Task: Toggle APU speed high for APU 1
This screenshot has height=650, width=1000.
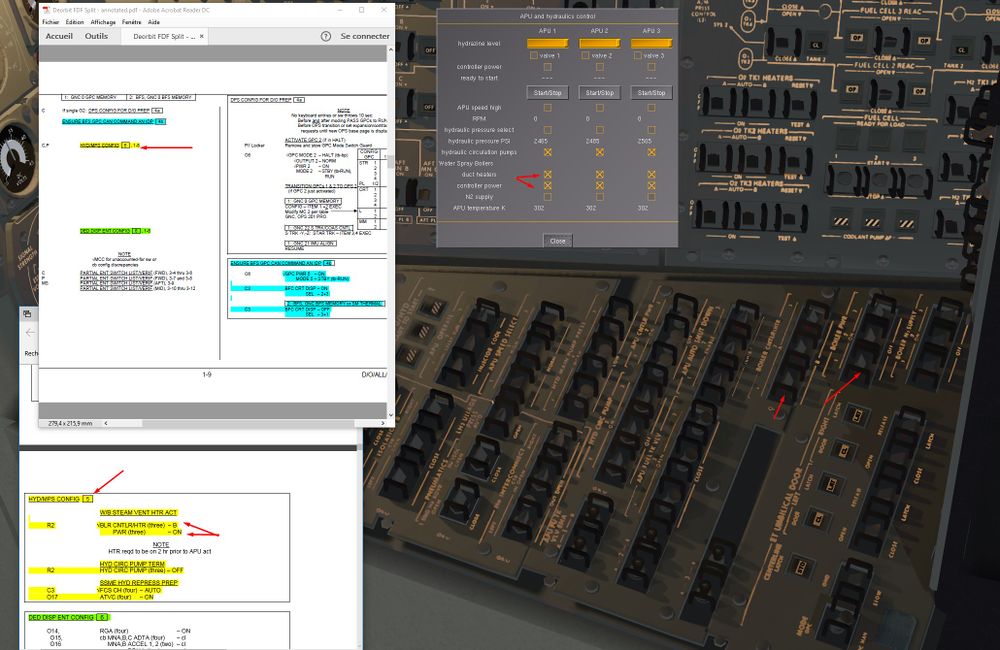Action: (x=547, y=108)
